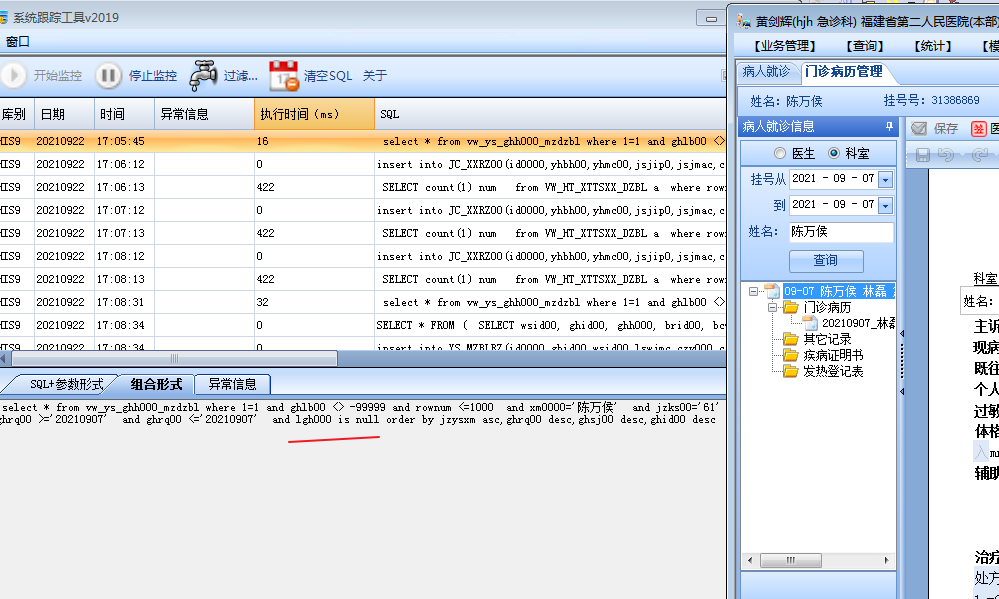Viewport: 999px width, 599px height.
Task: Open the 过滤 faucet filter icon
Action: point(203,75)
